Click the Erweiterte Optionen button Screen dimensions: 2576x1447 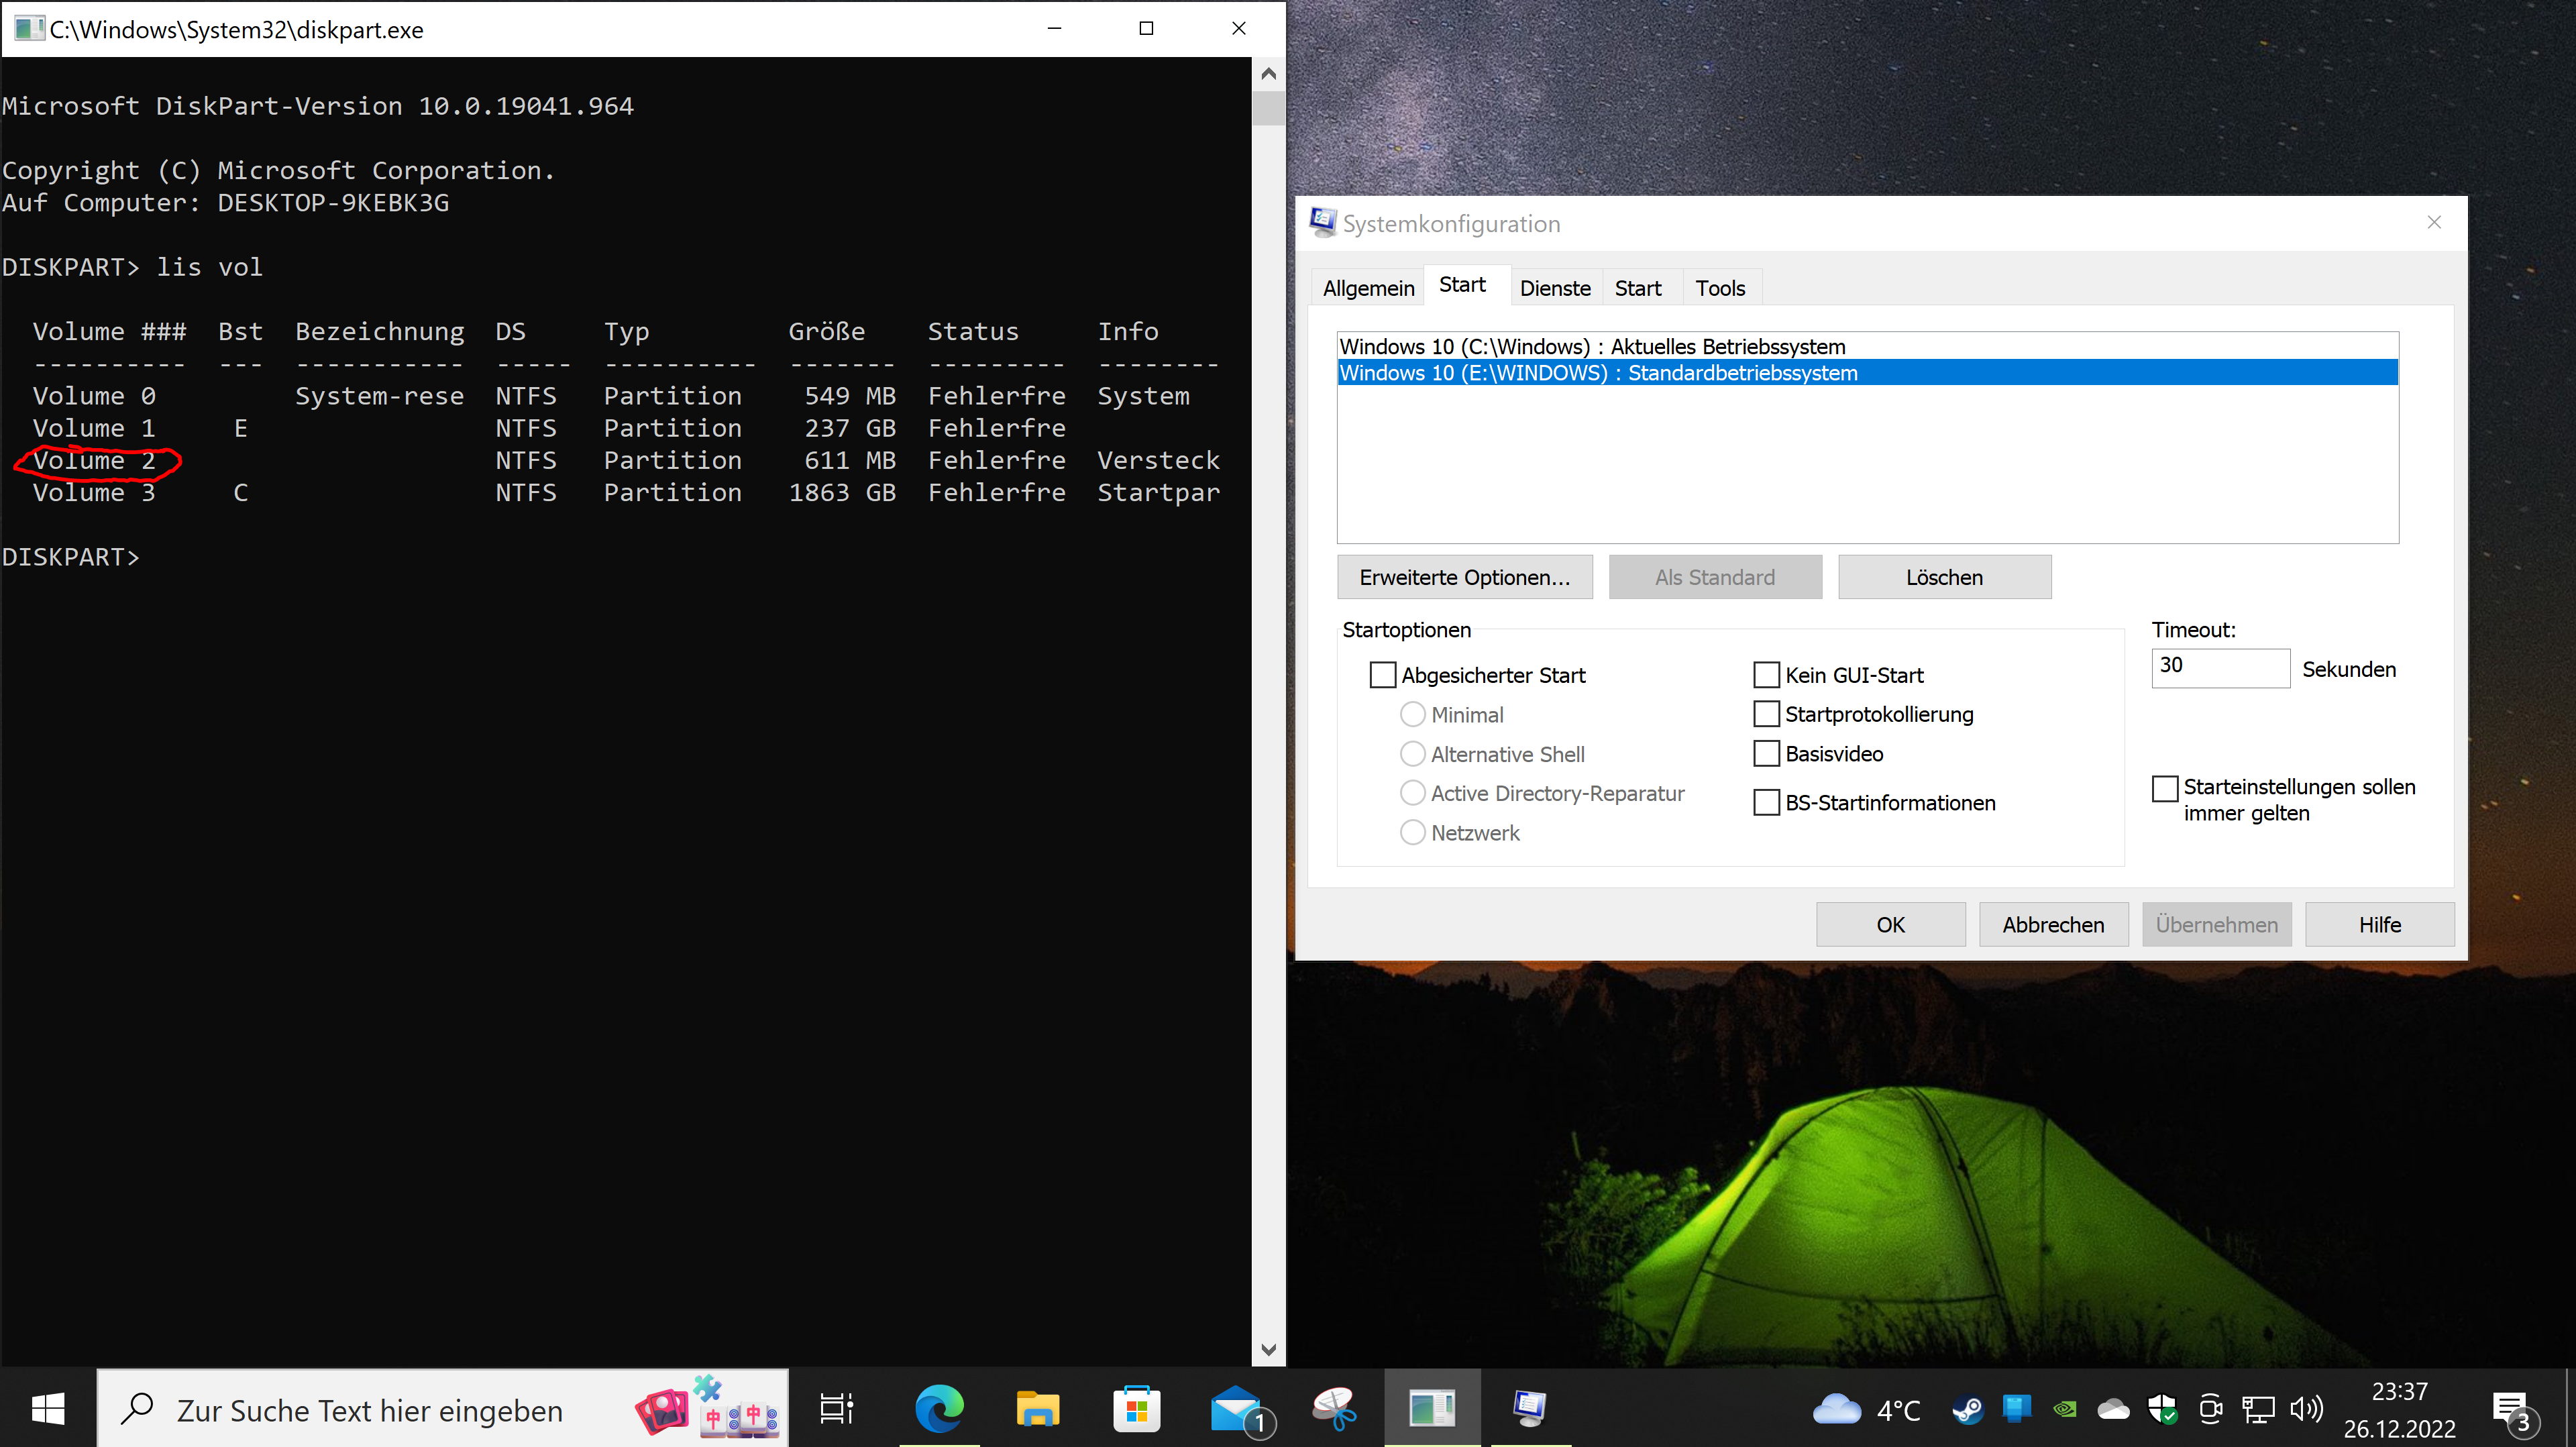pyautogui.click(x=1464, y=577)
